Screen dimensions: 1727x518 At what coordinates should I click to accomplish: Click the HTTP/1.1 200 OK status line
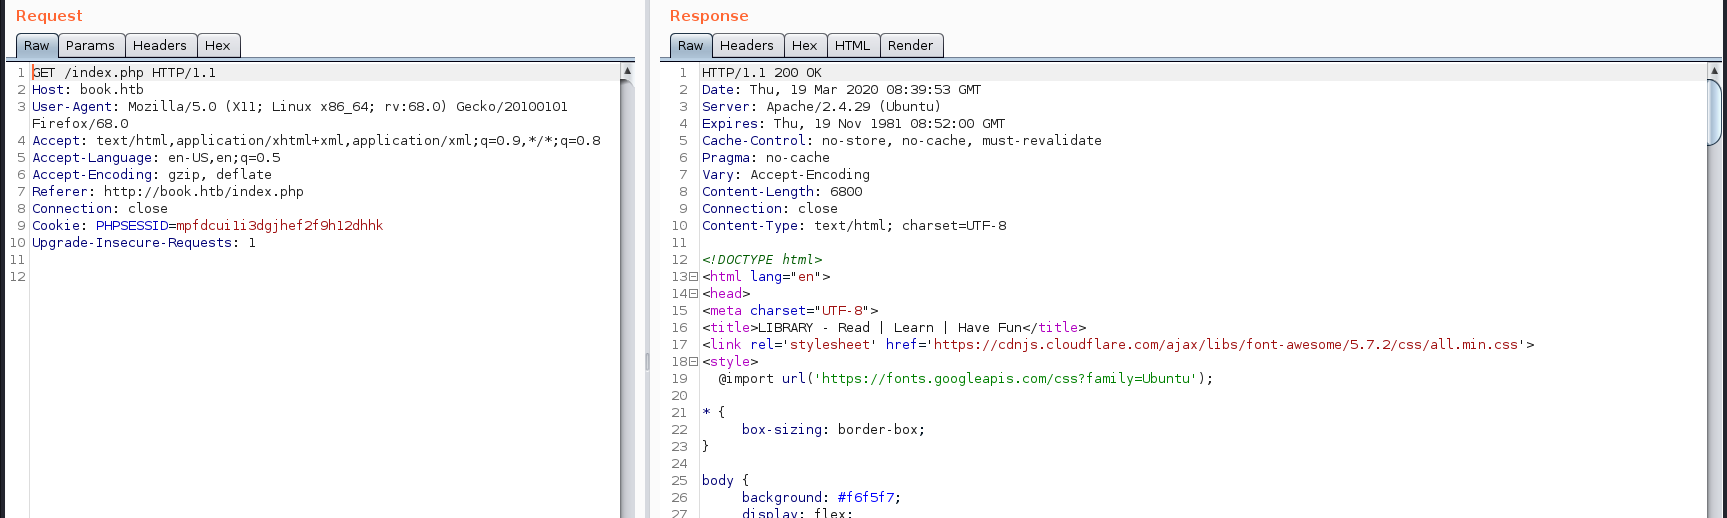click(762, 73)
